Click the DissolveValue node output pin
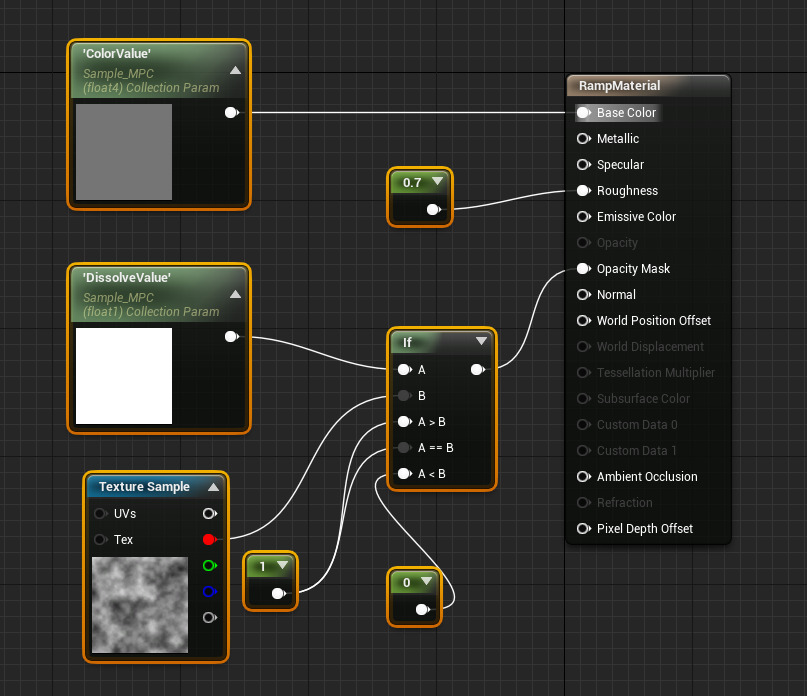Viewport: 807px width, 696px height. (x=231, y=337)
